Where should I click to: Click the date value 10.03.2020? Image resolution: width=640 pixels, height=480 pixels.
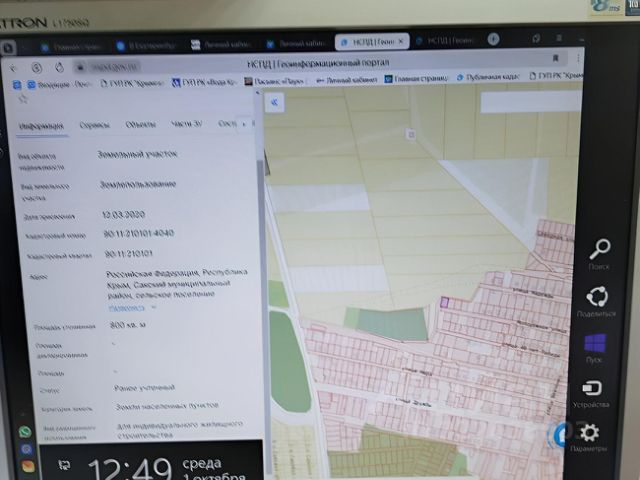click(123, 214)
